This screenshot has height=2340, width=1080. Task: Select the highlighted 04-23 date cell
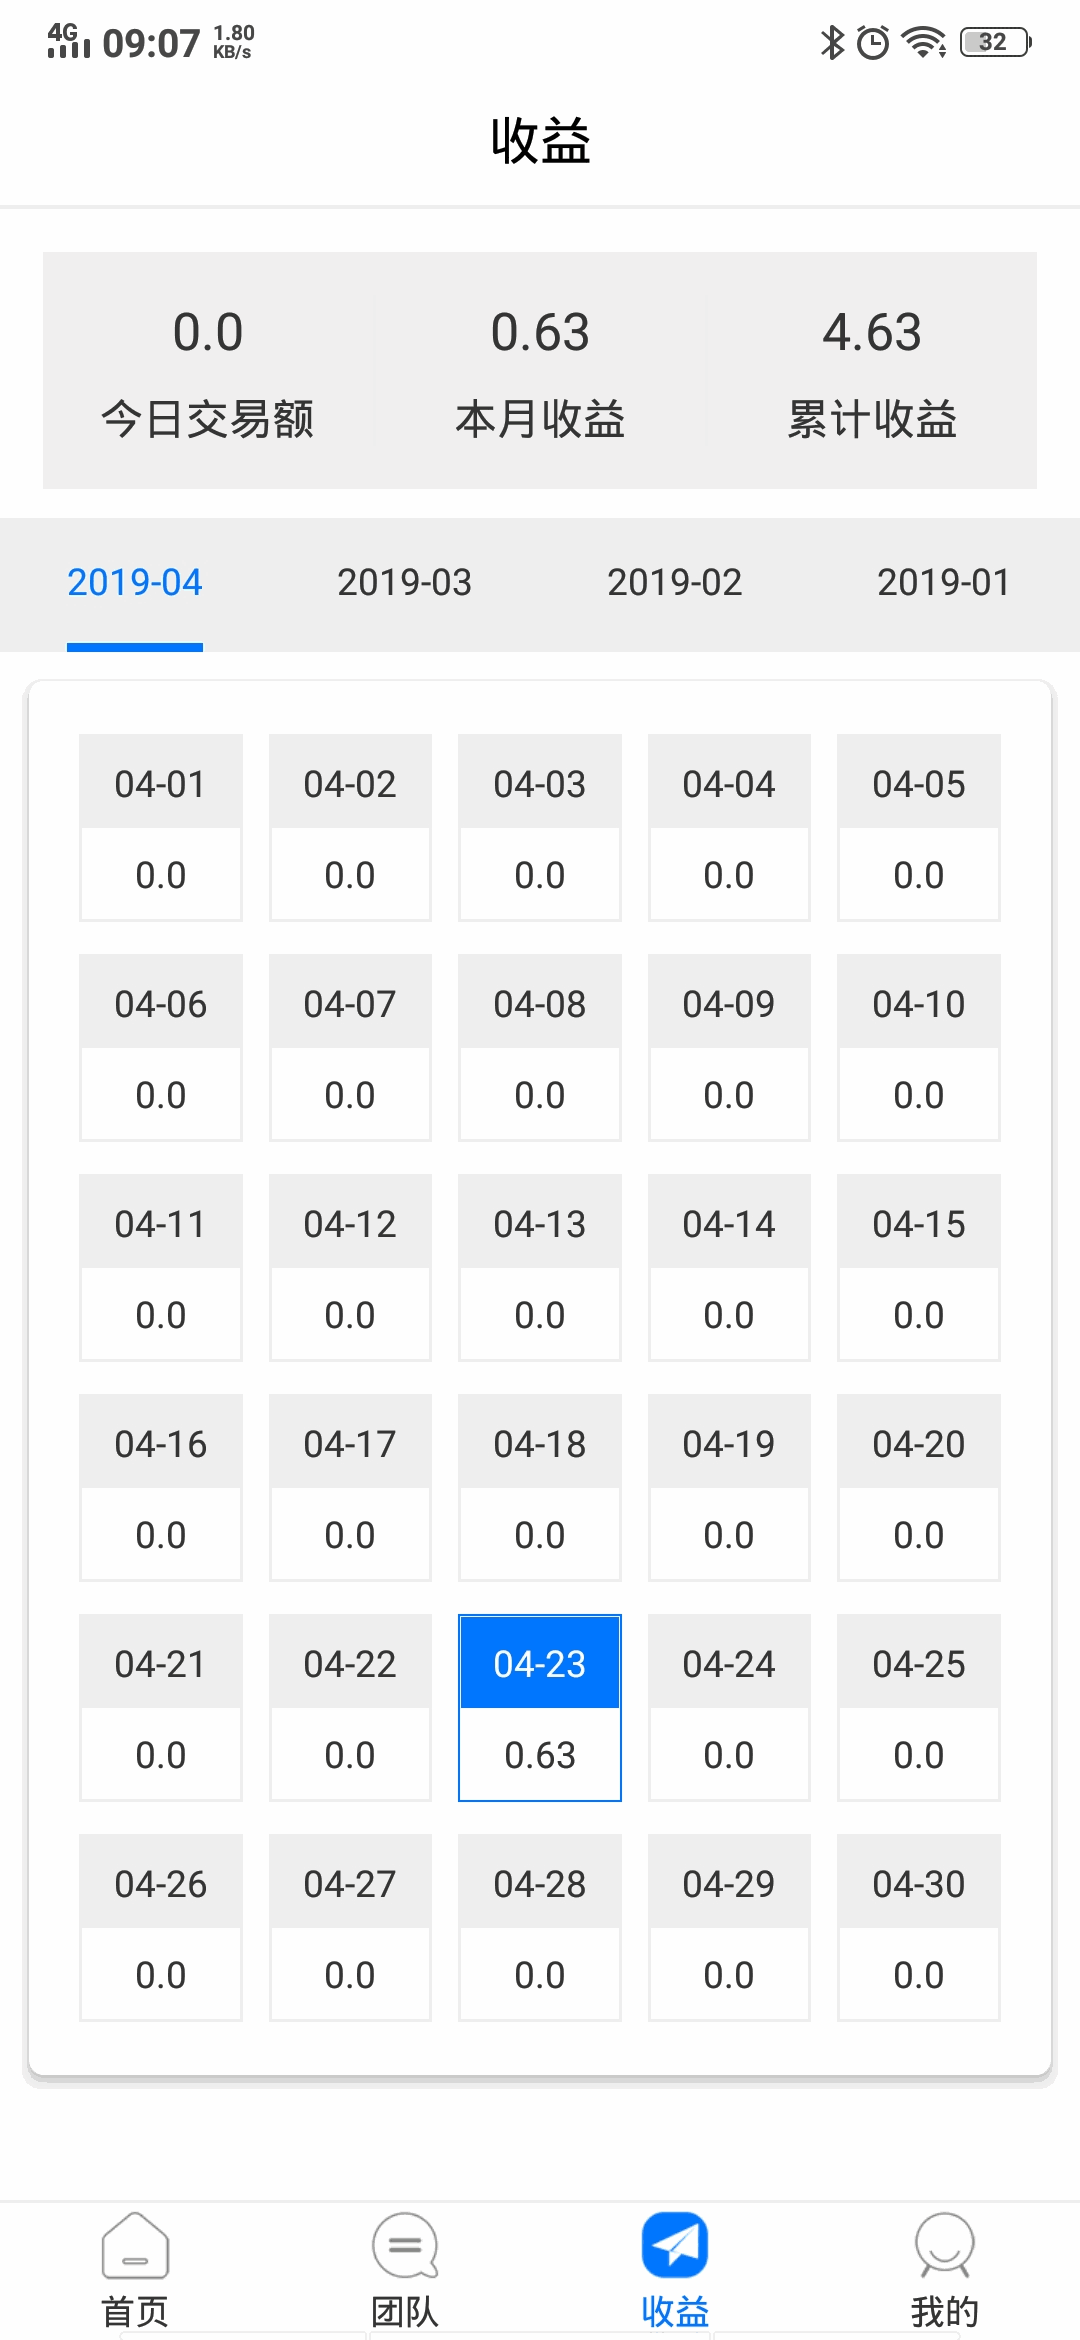point(540,1708)
